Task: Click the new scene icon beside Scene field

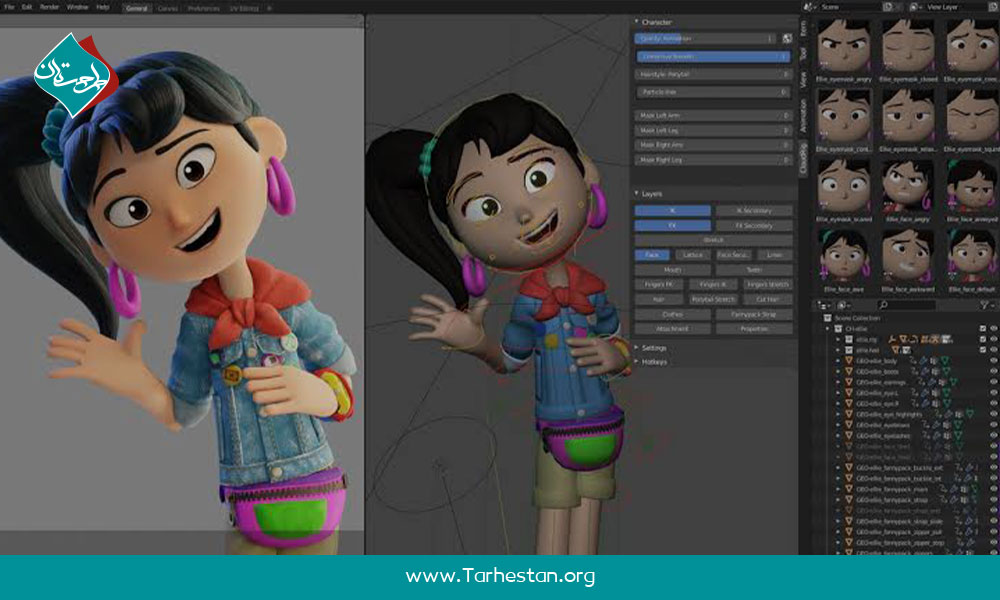Action: click(887, 6)
